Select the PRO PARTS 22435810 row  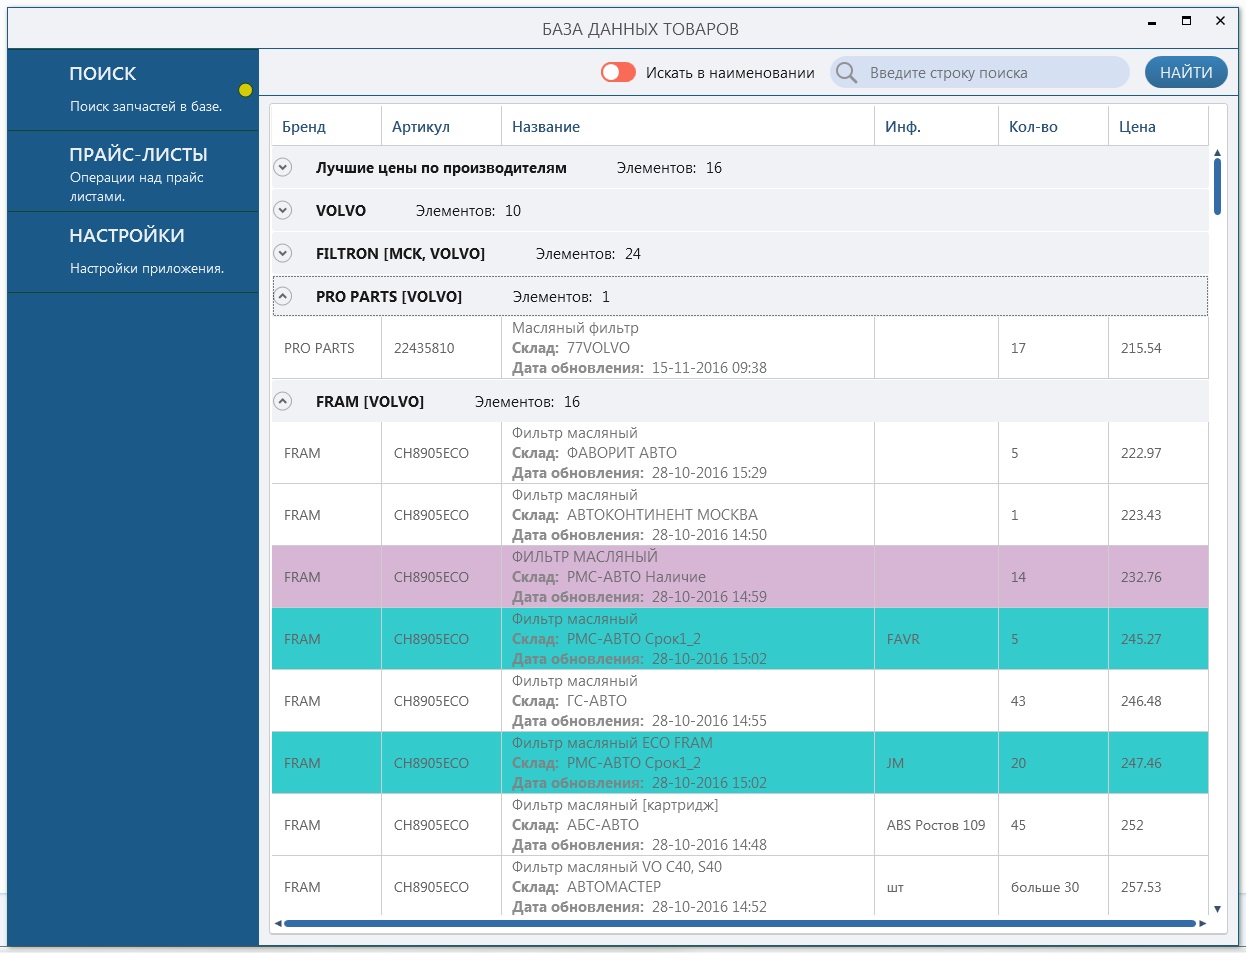click(x=740, y=348)
